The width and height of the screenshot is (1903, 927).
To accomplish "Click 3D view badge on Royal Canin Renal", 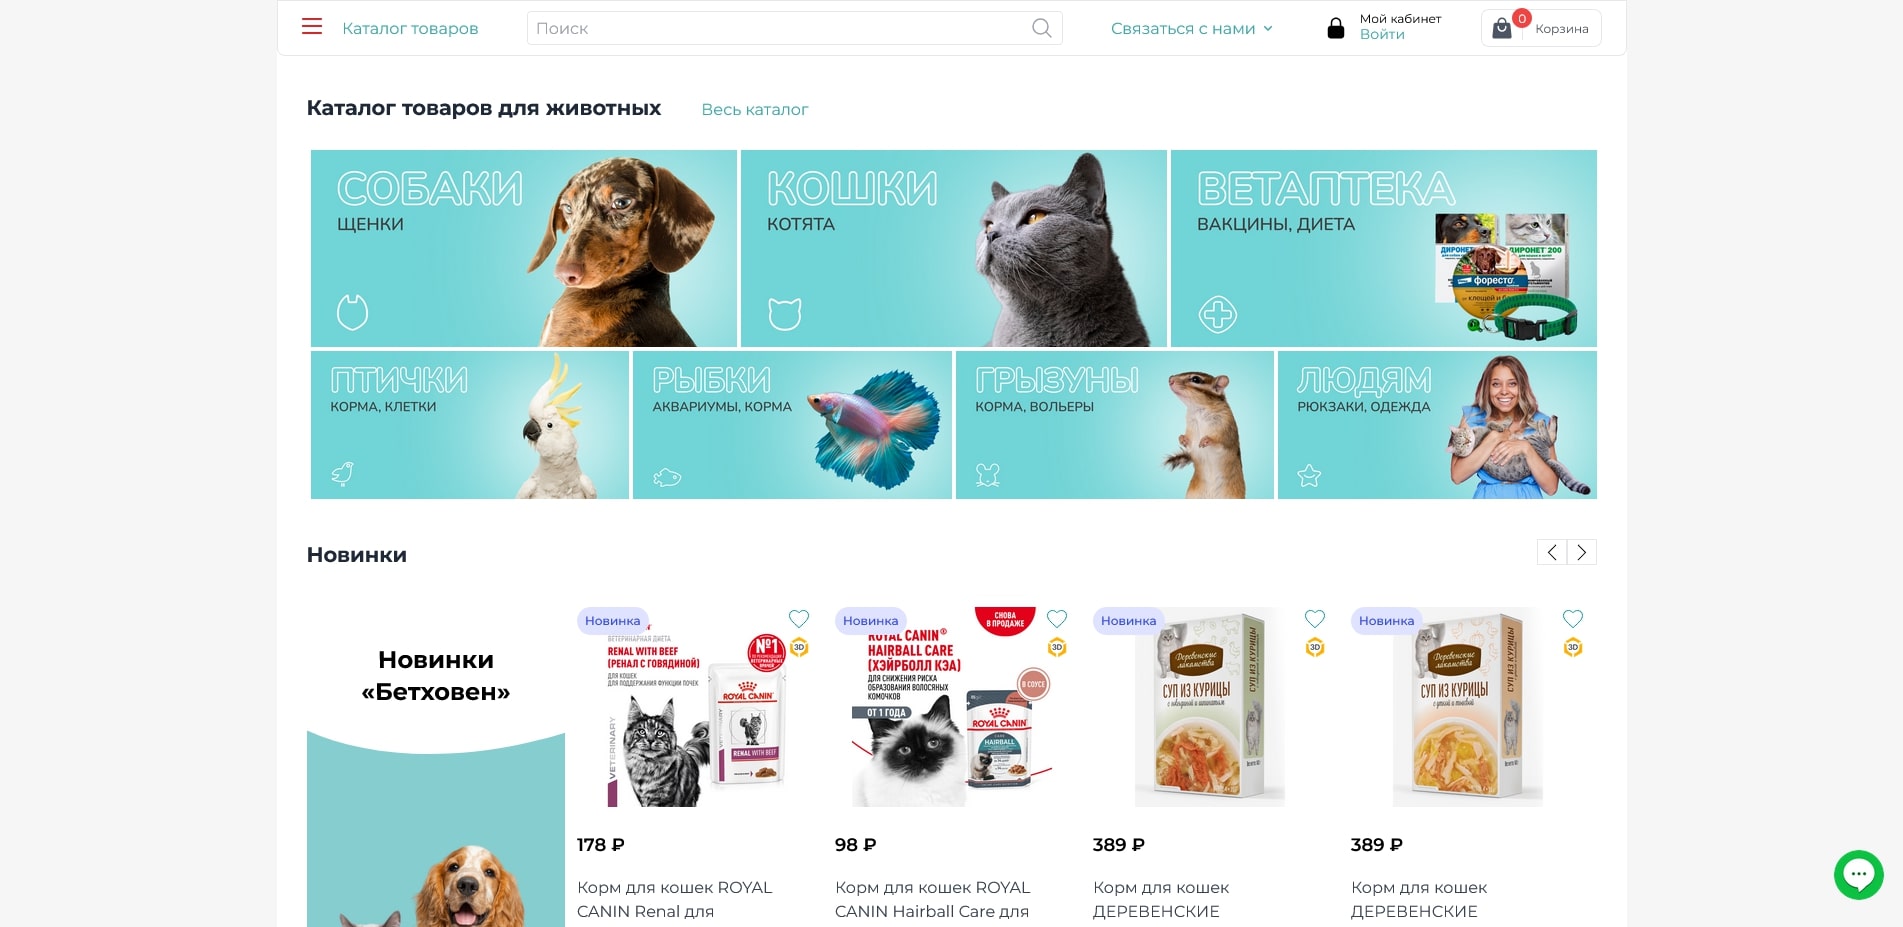I will [799, 647].
